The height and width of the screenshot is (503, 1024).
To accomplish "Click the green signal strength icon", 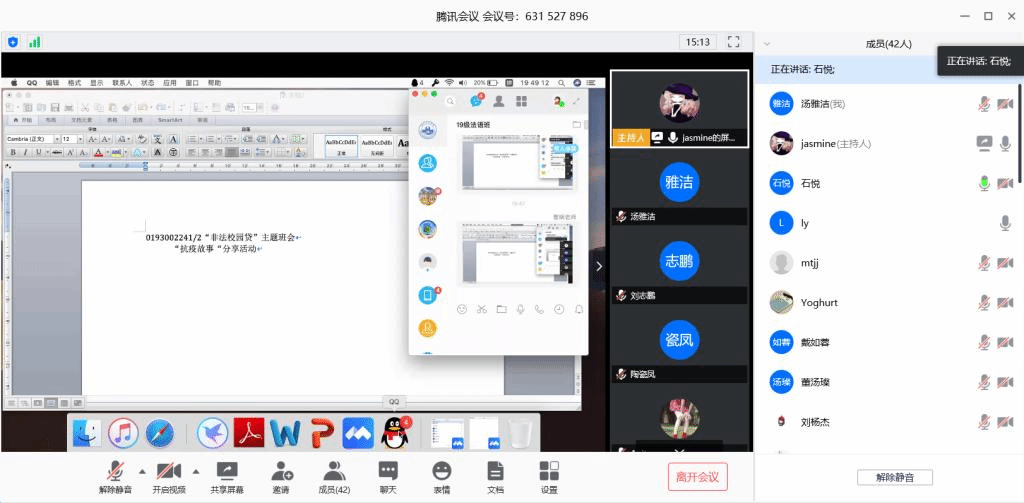I will click(35, 42).
